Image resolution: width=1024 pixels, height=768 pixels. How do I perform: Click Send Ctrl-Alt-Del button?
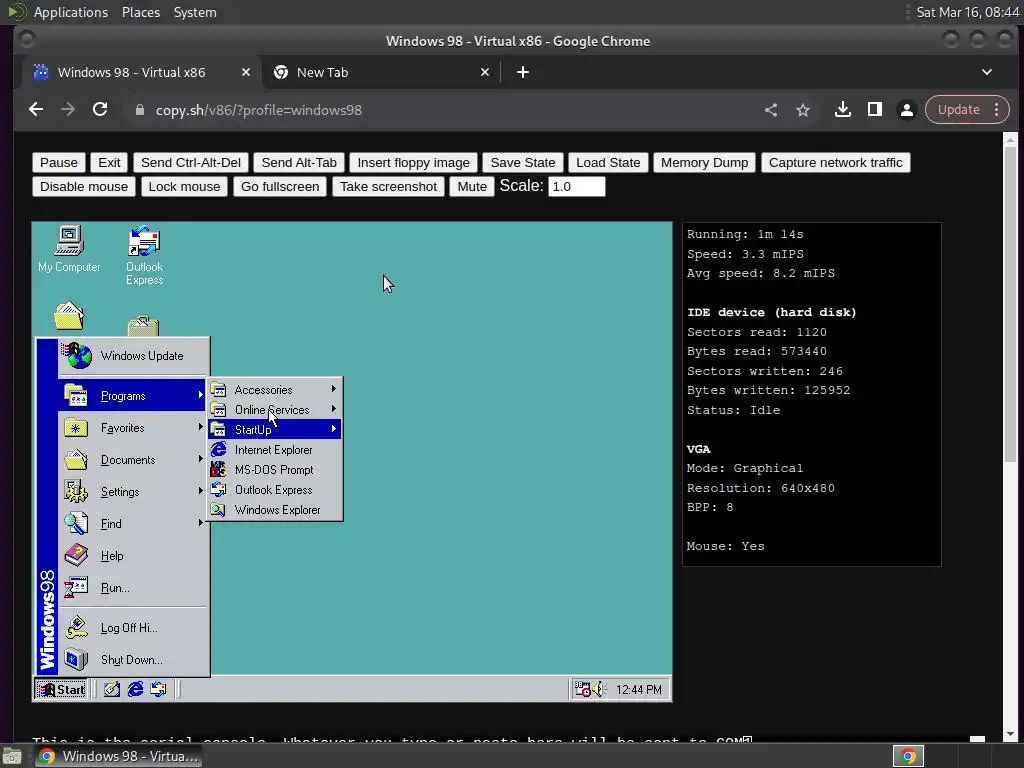tap(191, 163)
